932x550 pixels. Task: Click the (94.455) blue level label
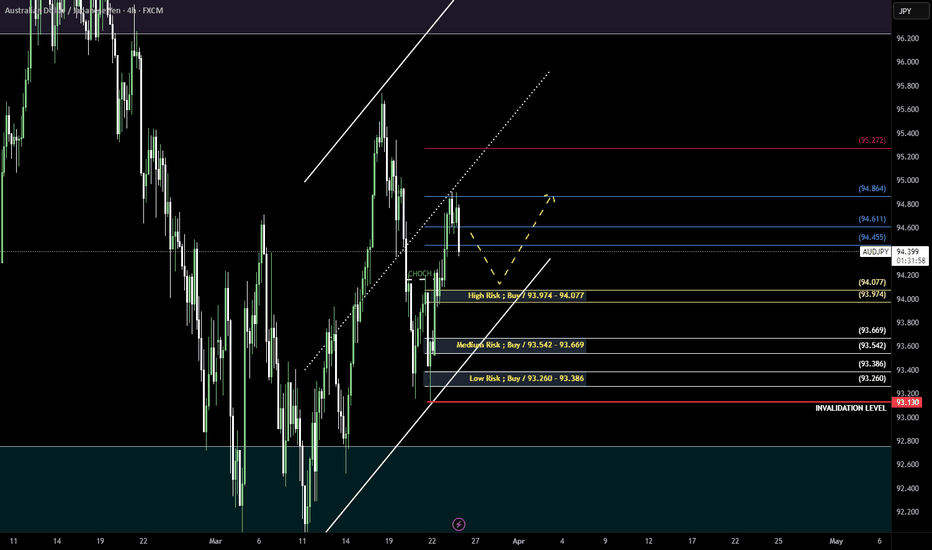(x=872, y=237)
